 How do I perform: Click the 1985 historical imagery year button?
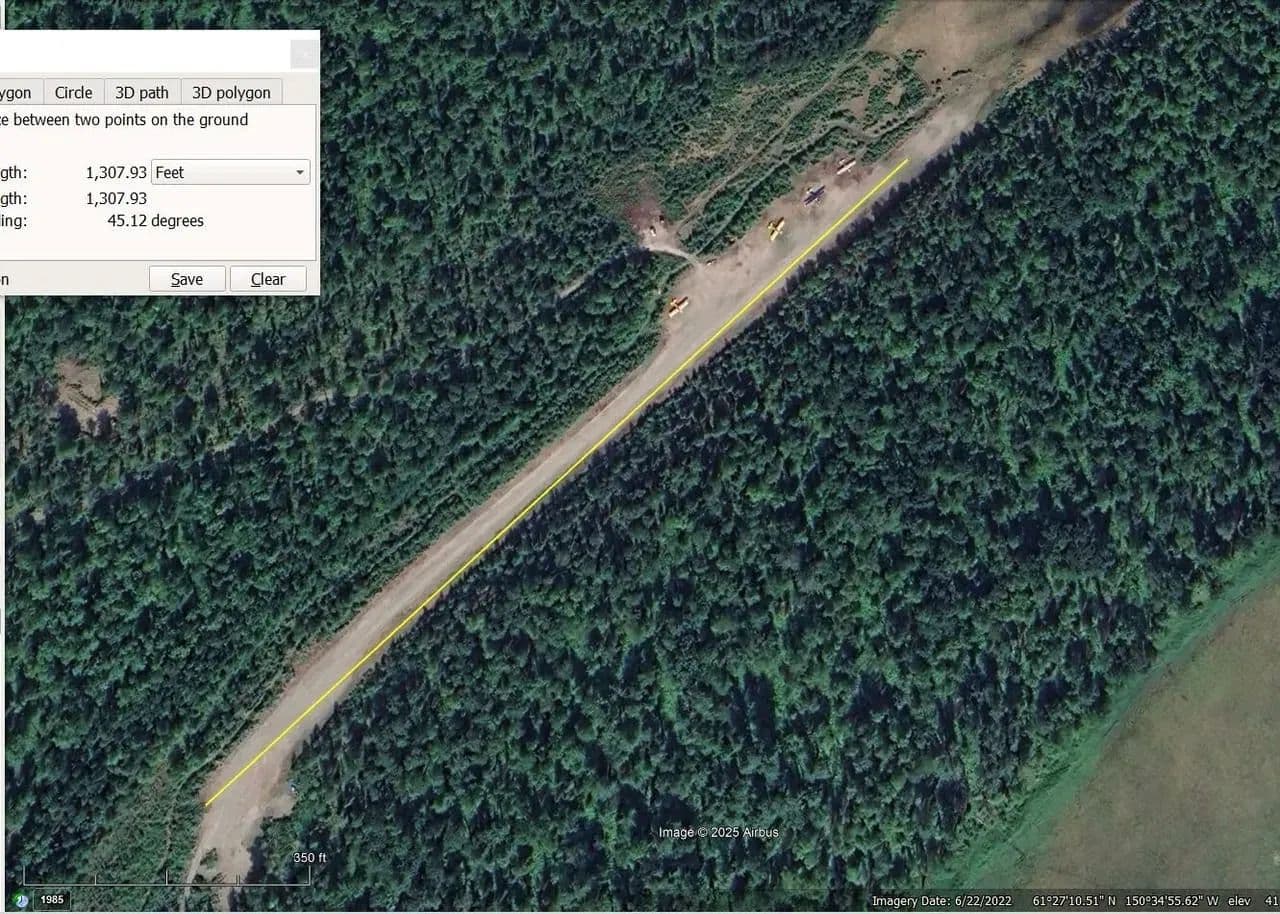tap(52, 900)
